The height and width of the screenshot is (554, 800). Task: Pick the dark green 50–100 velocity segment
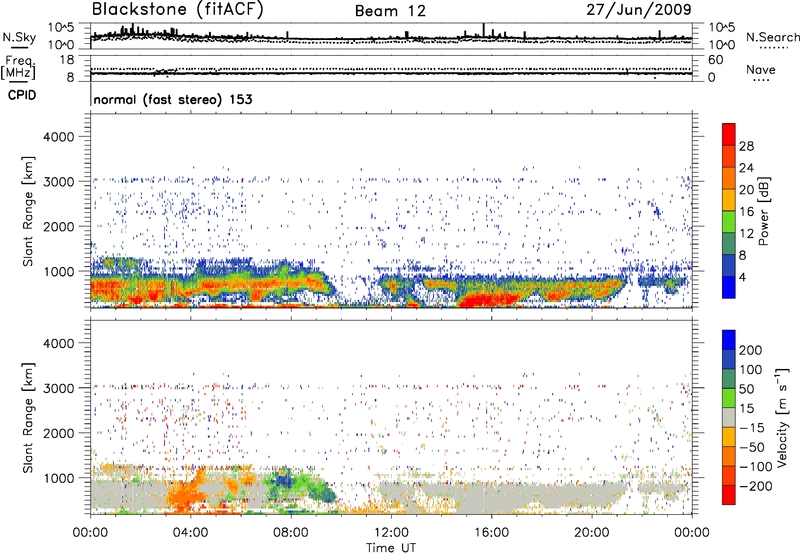tap(729, 379)
